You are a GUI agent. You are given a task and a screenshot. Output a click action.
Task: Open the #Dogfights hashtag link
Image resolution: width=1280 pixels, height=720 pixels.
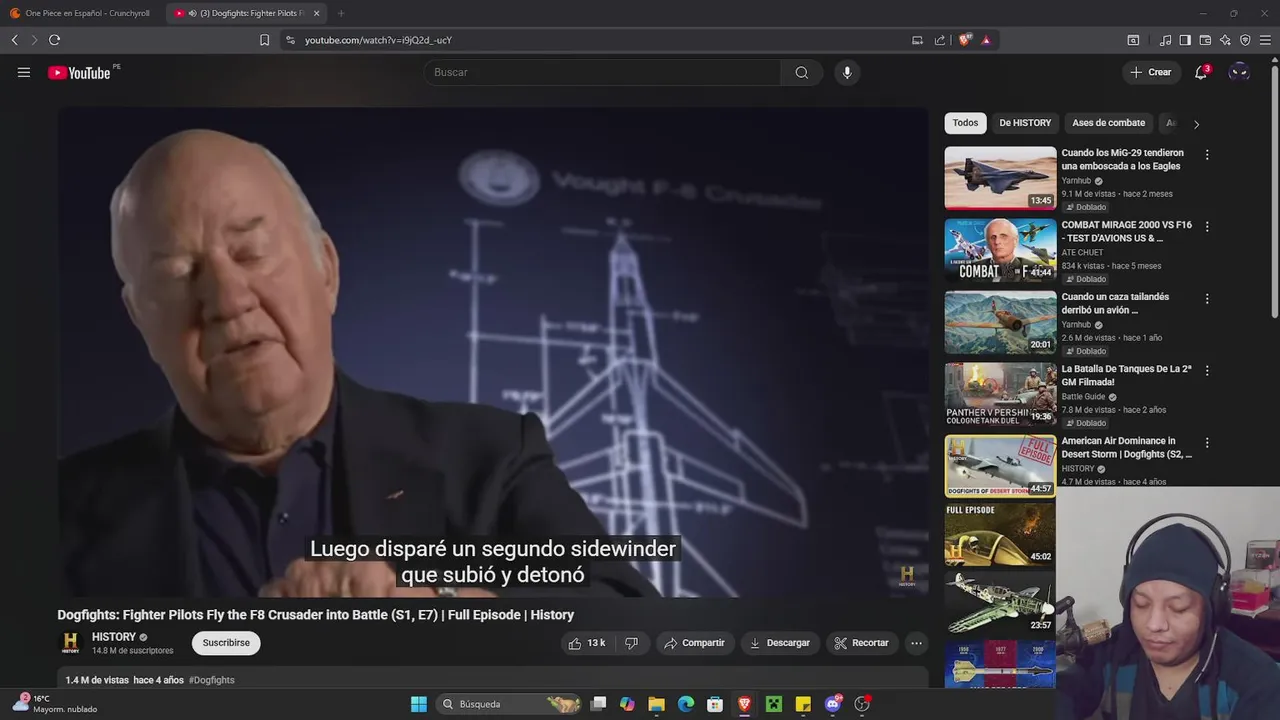pyautogui.click(x=212, y=680)
